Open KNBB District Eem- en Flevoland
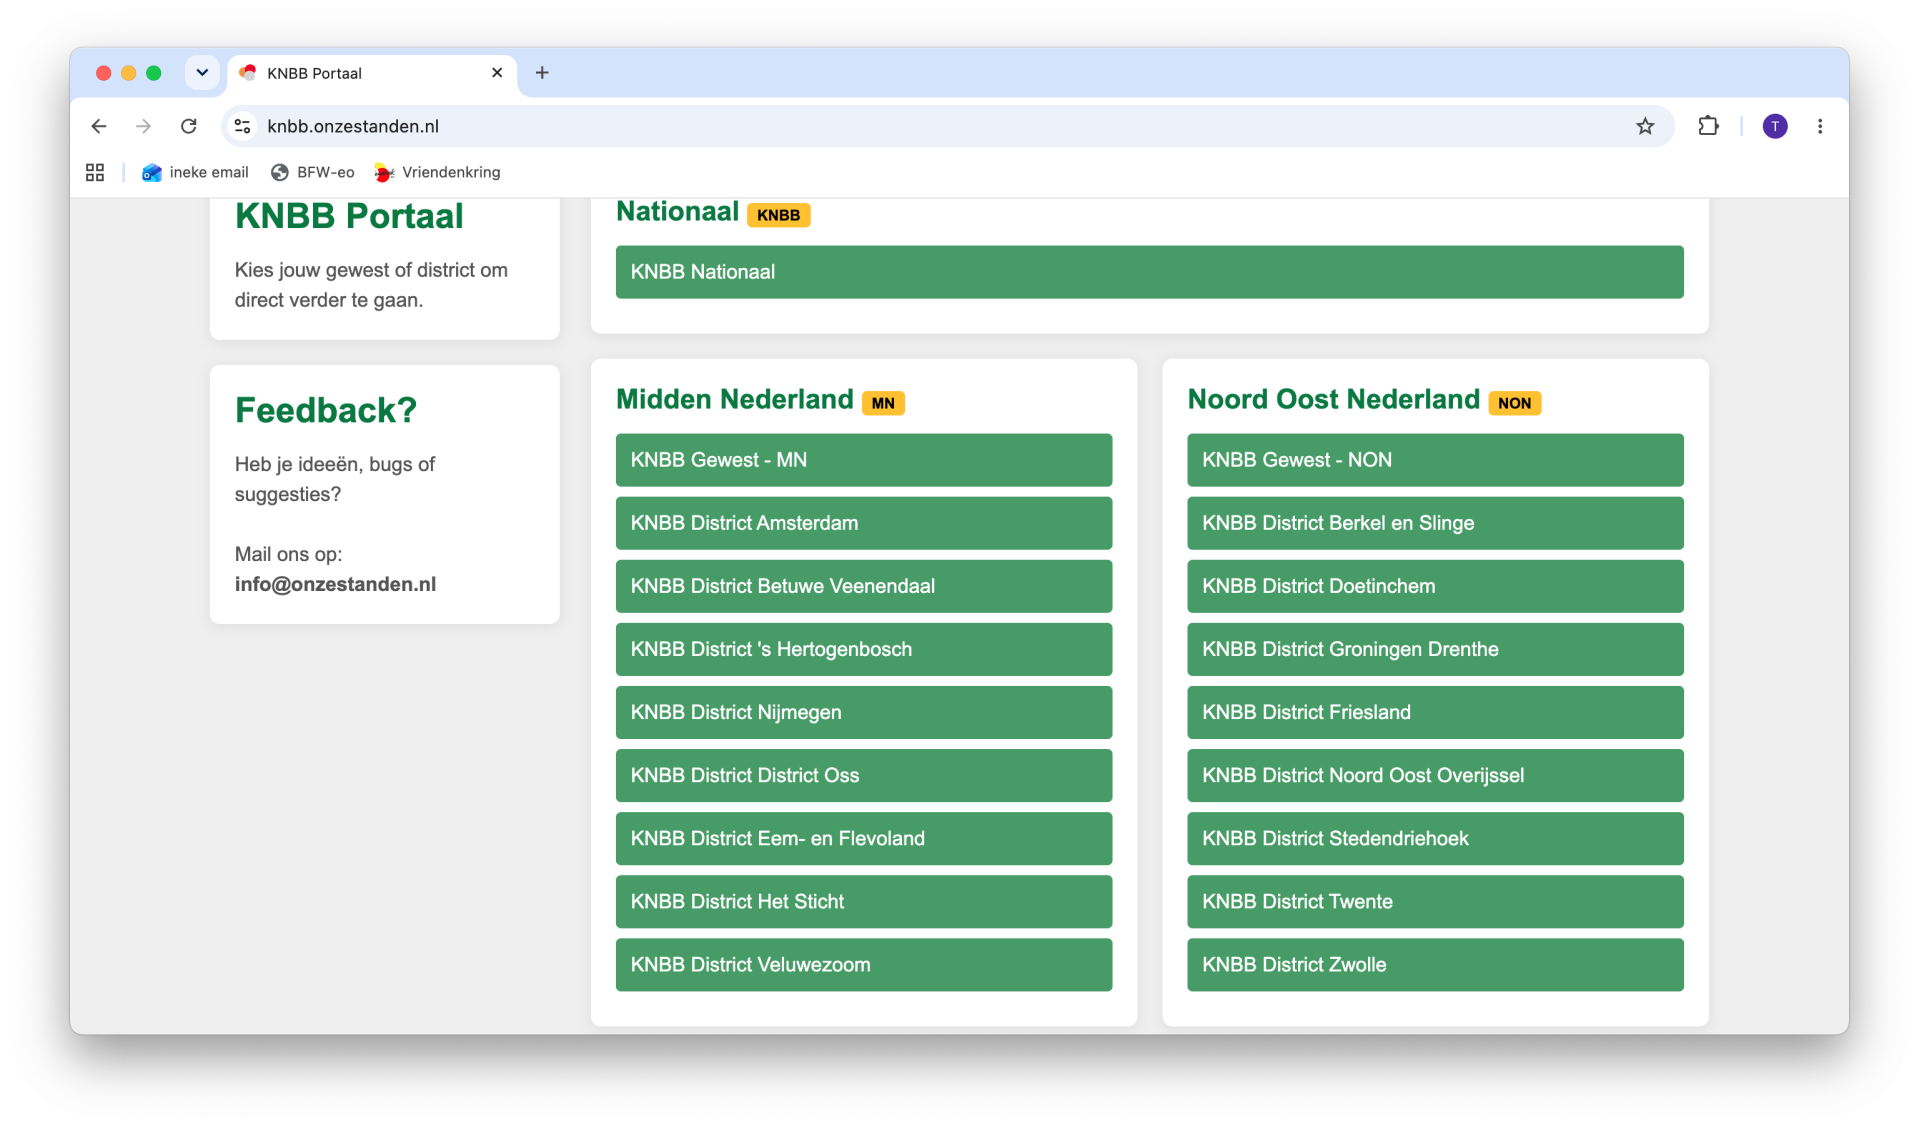The width and height of the screenshot is (1919, 1127). pos(864,838)
